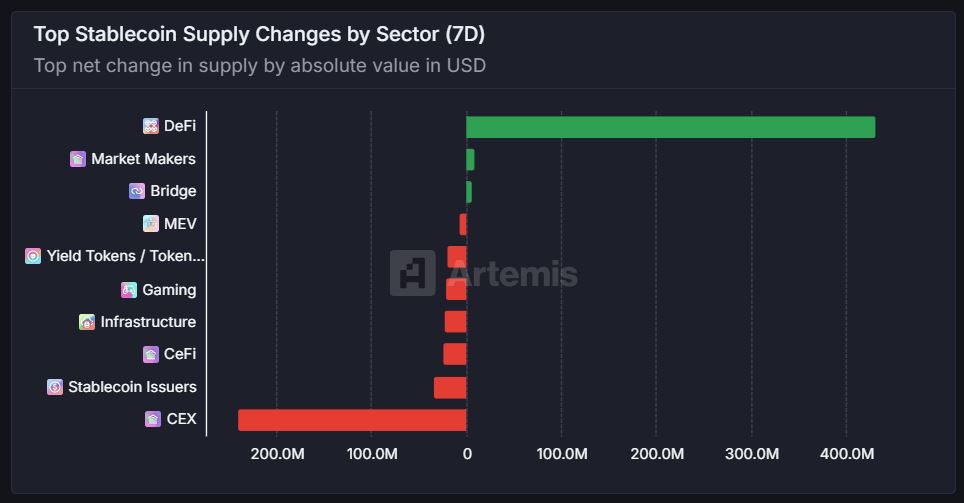964x503 pixels.
Task: Click the 400.0M axis label
Action: point(846,454)
